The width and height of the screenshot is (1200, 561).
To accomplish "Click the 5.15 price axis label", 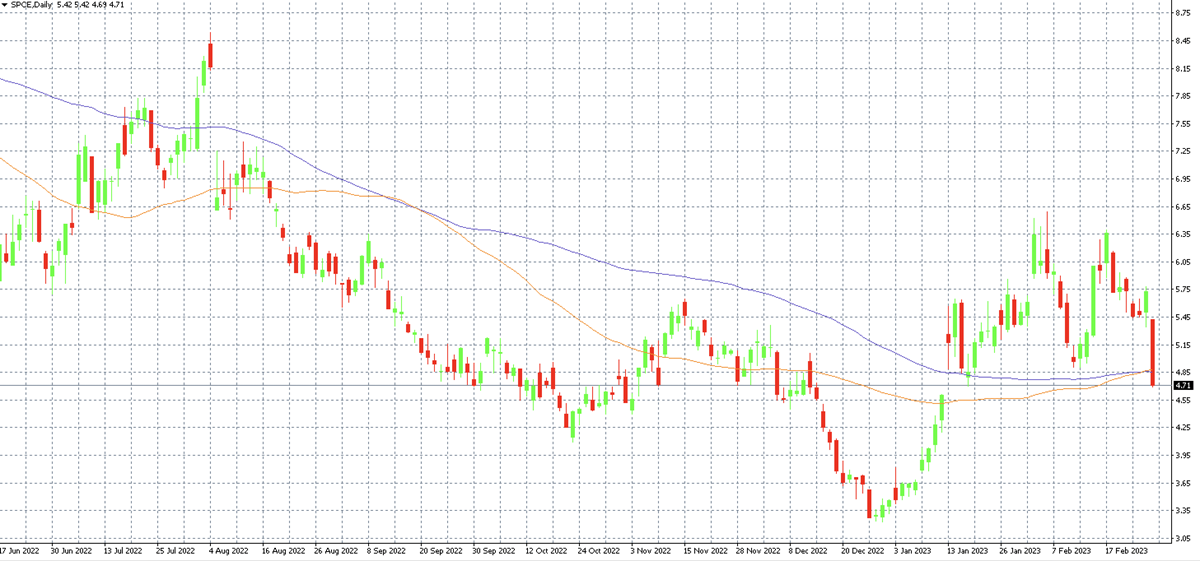I will (x=1183, y=345).
